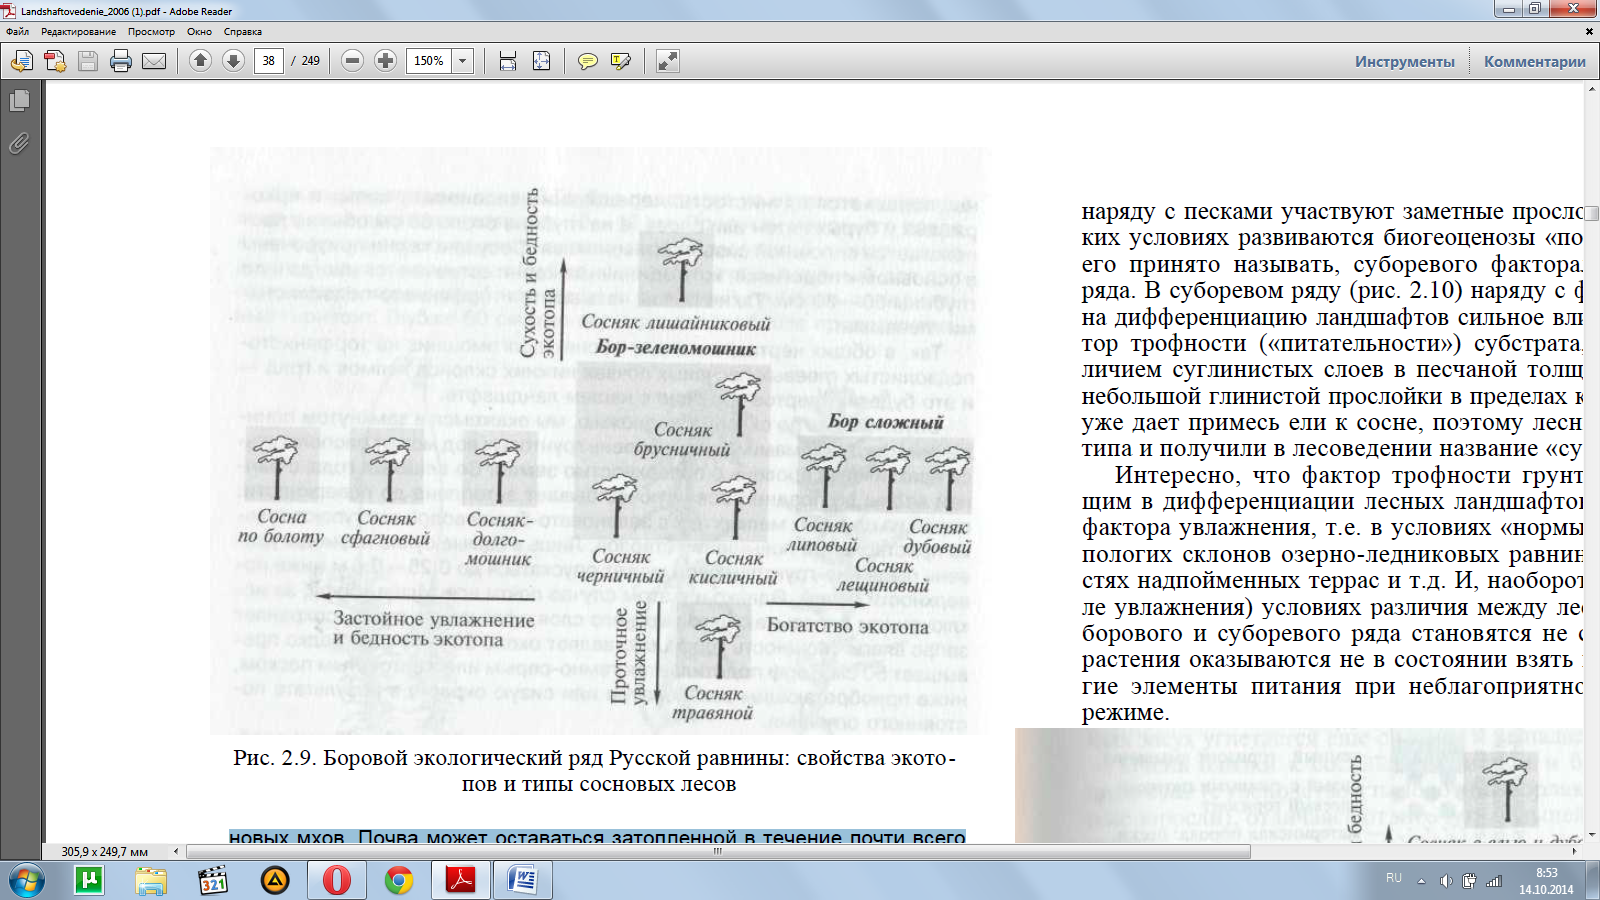Click the create PDF online icon
The height and width of the screenshot is (900, 1600).
tap(21, 61)
